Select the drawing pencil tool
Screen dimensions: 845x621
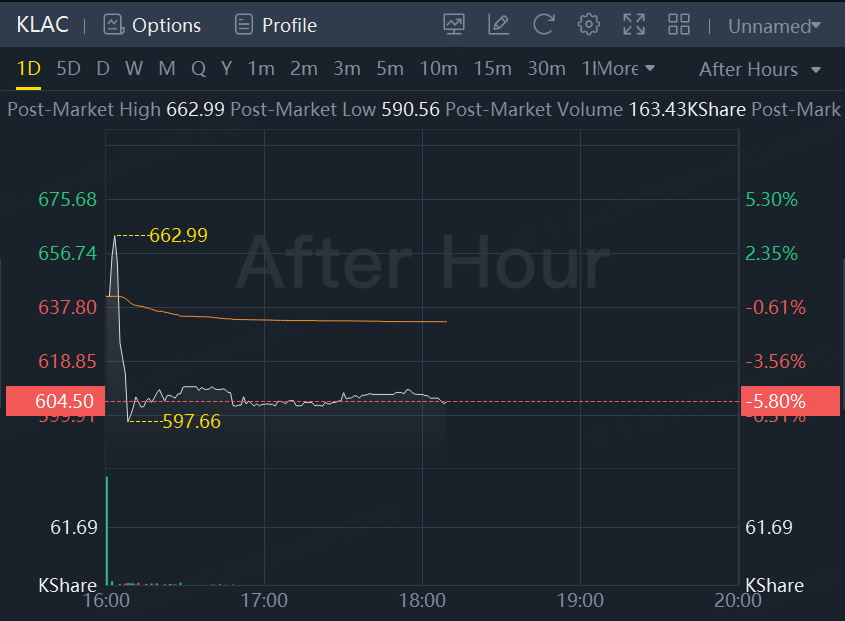498,25
